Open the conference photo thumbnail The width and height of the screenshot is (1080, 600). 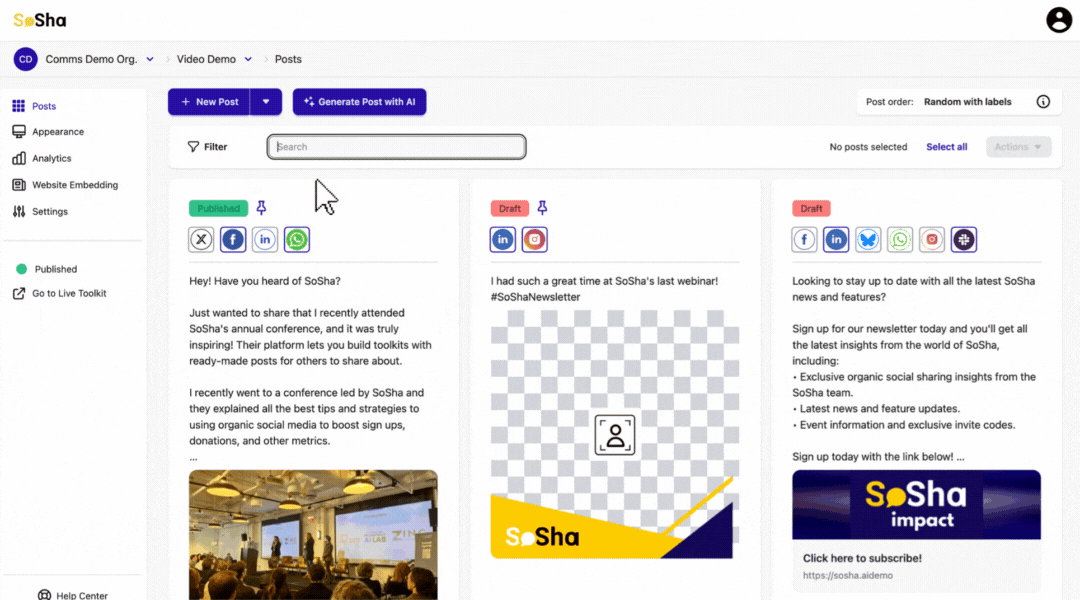(313, 535)
